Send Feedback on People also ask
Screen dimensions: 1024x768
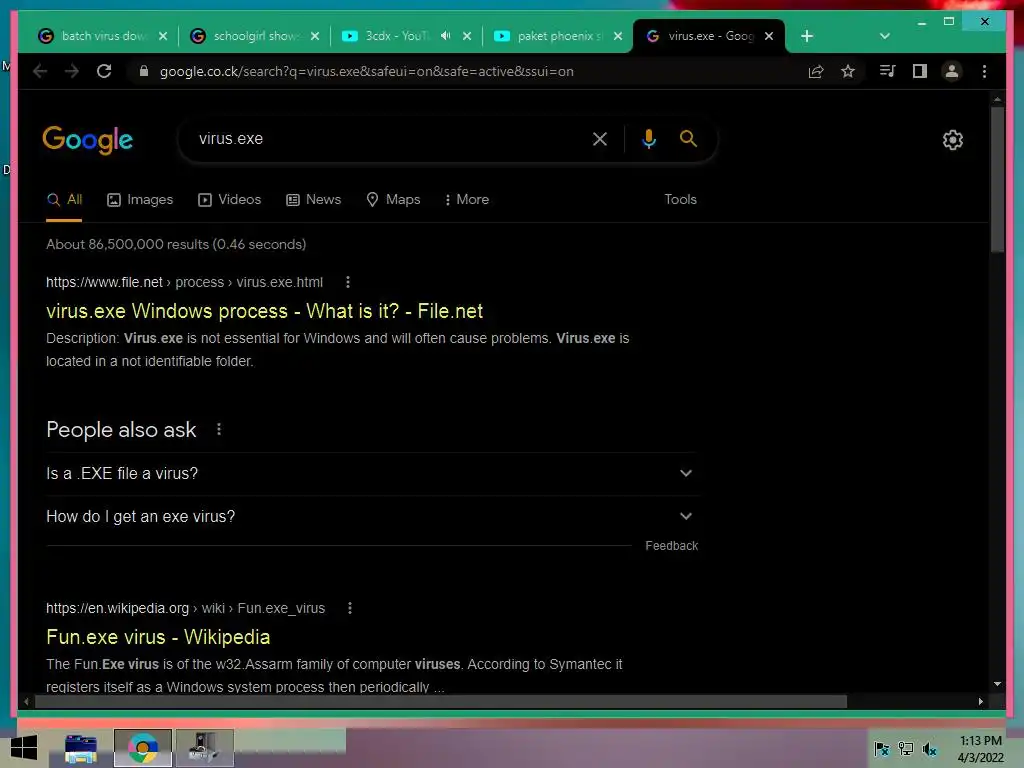click(x=671, y=546)
